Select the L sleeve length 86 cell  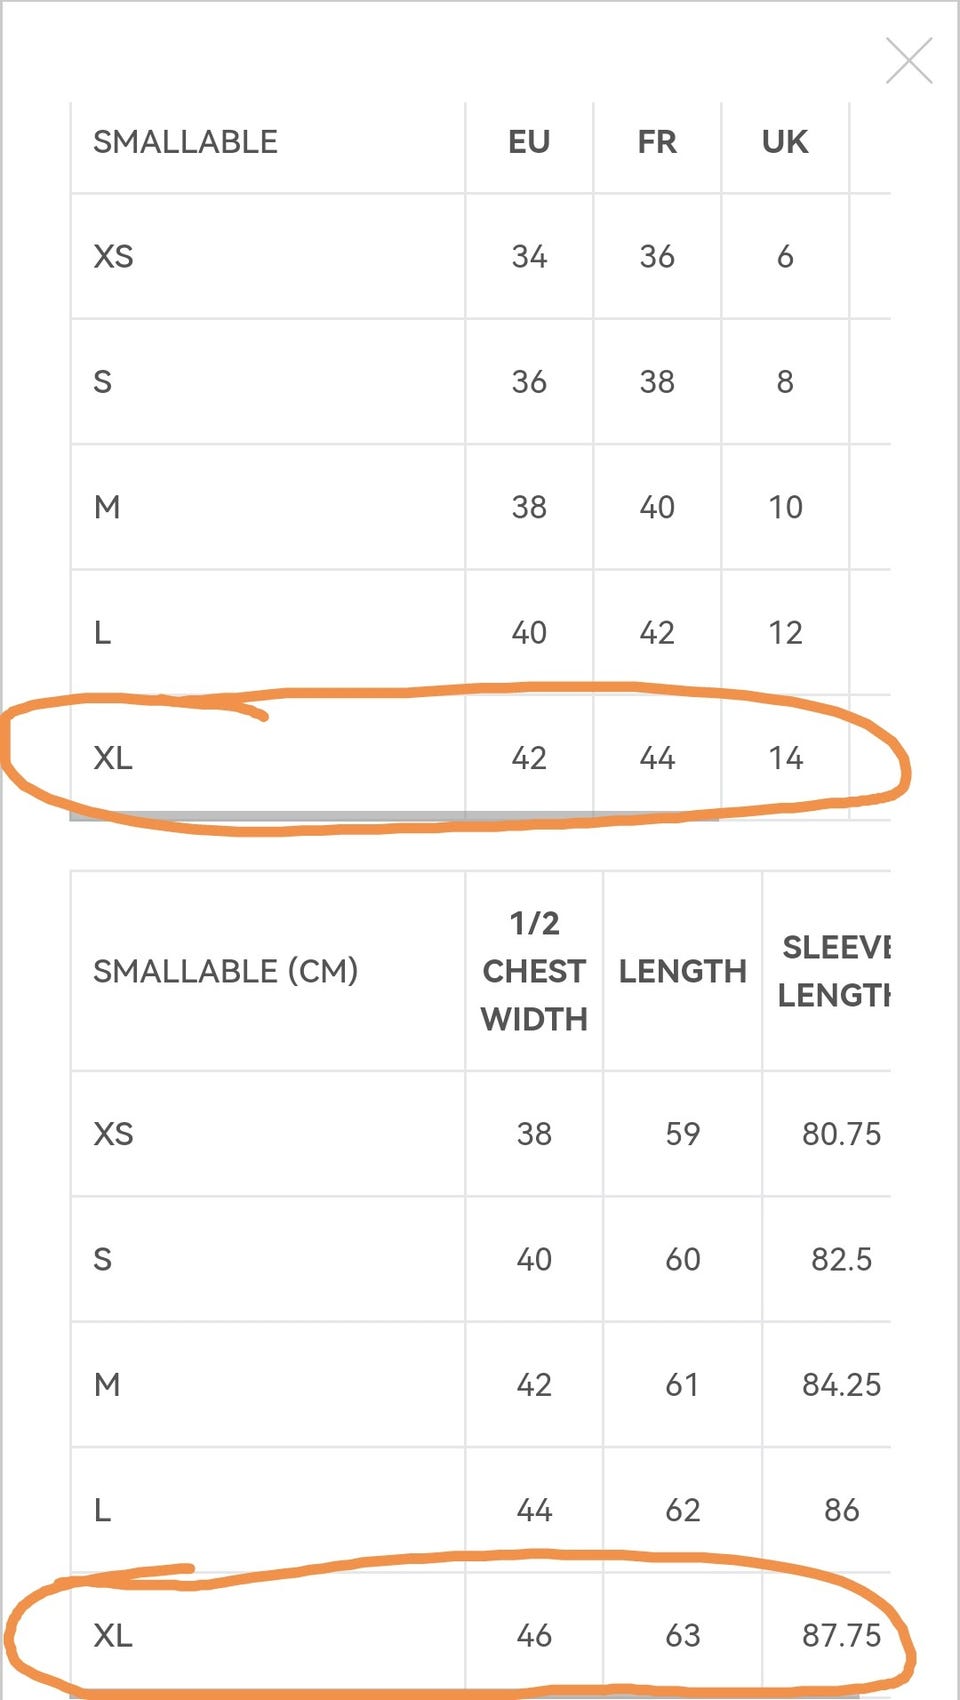click(841, 1510)
